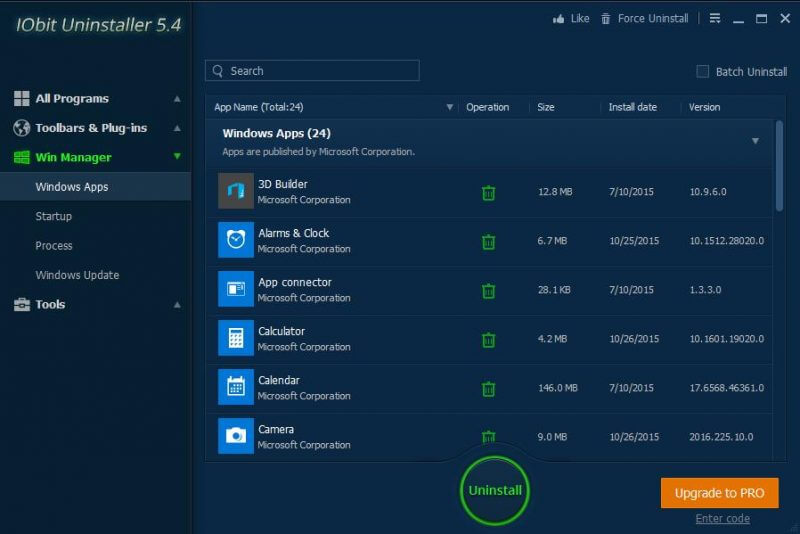This screenshot has width=800, height=534.
Task: Select the App connector row name
Action: (294, 282)
